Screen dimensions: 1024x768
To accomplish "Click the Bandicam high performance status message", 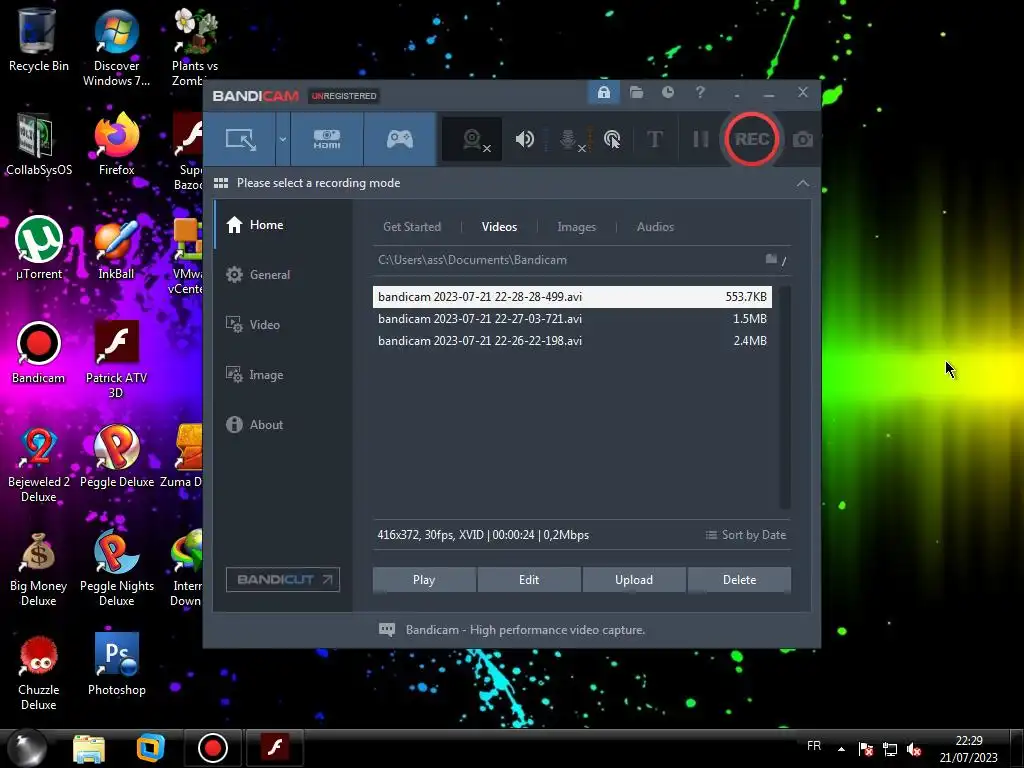I will pos(525,630).
